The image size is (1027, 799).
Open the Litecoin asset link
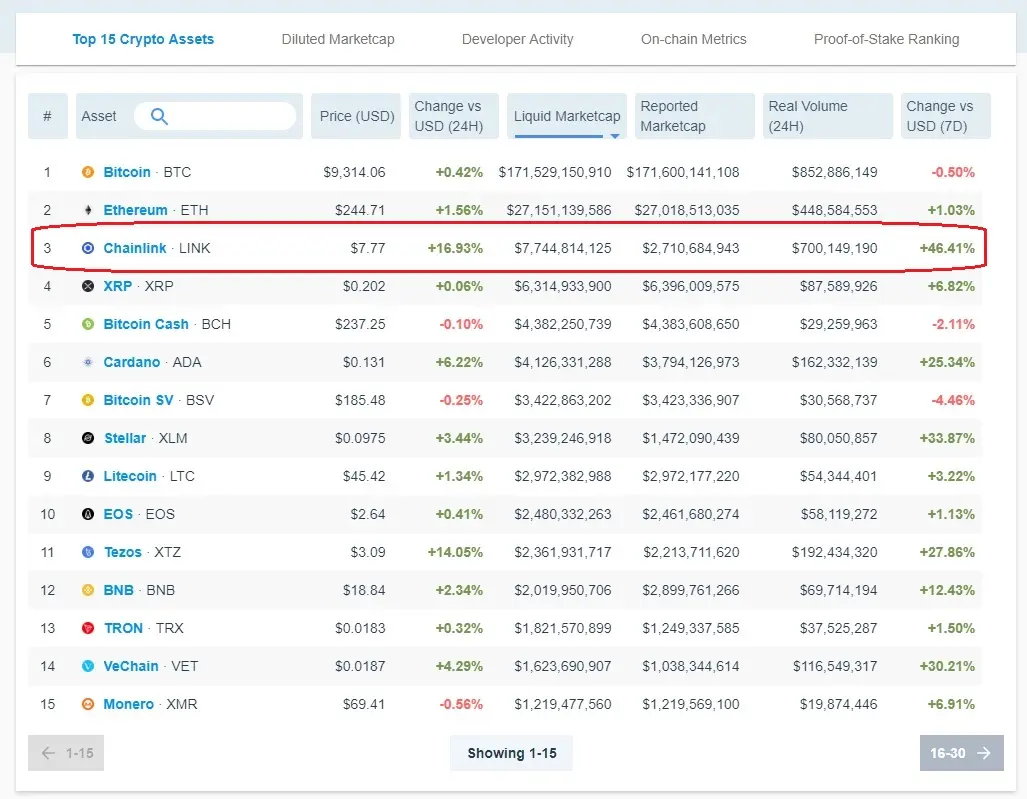130,476
